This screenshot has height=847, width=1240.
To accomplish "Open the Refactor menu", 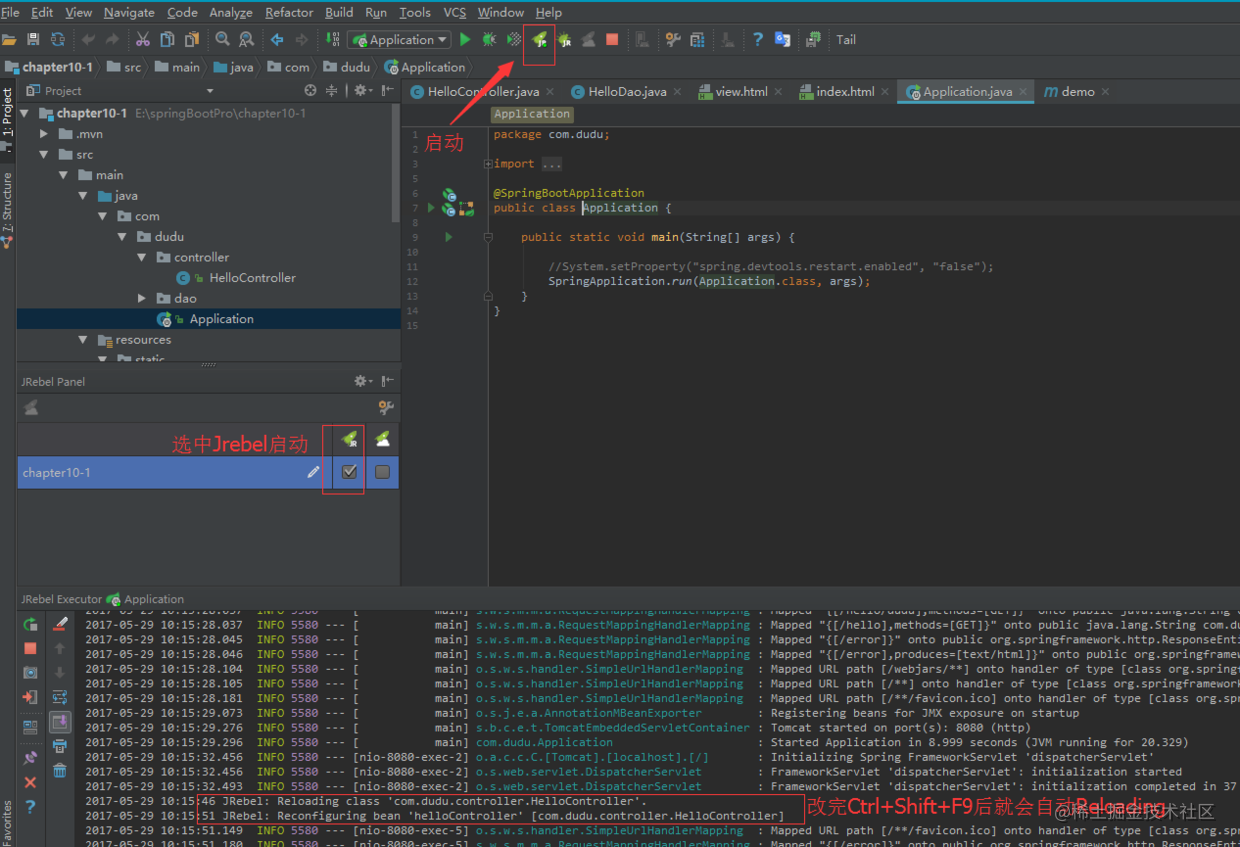I will pyautogui.click(x=289, y=12).
